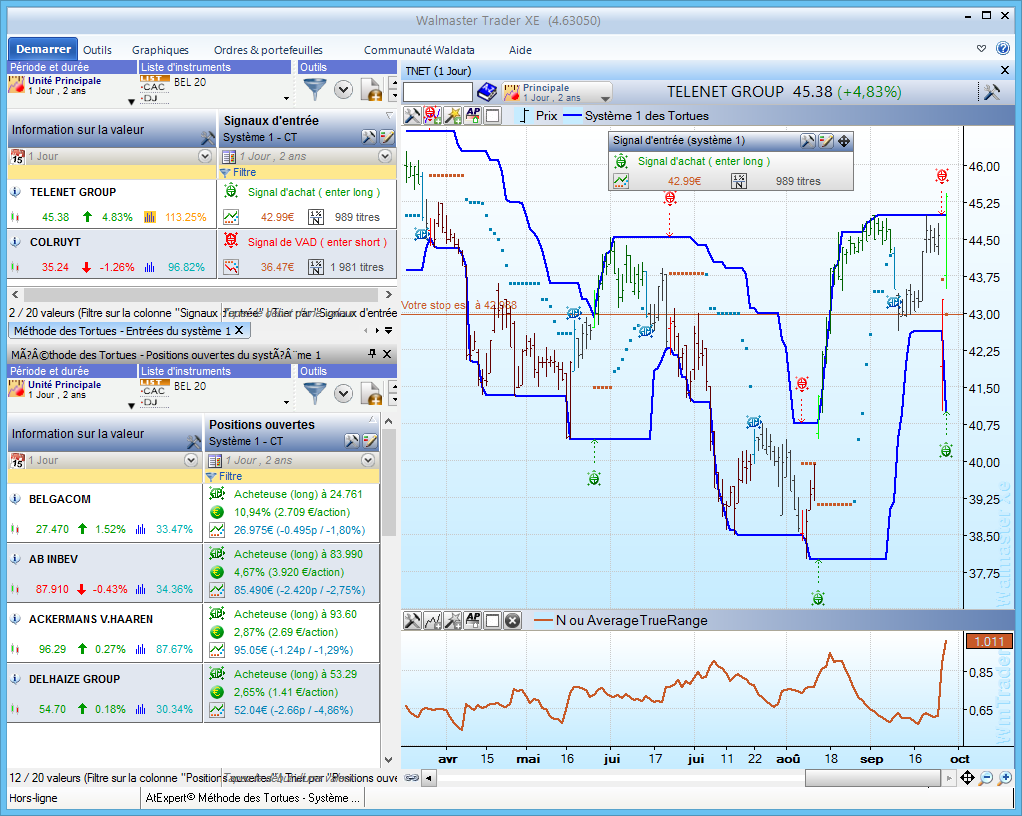Image resolution: width=1022 pixels, height=816 pixels.
Task: Click the zoom out magnifier on chart
Action: click(x=986, y=778)
